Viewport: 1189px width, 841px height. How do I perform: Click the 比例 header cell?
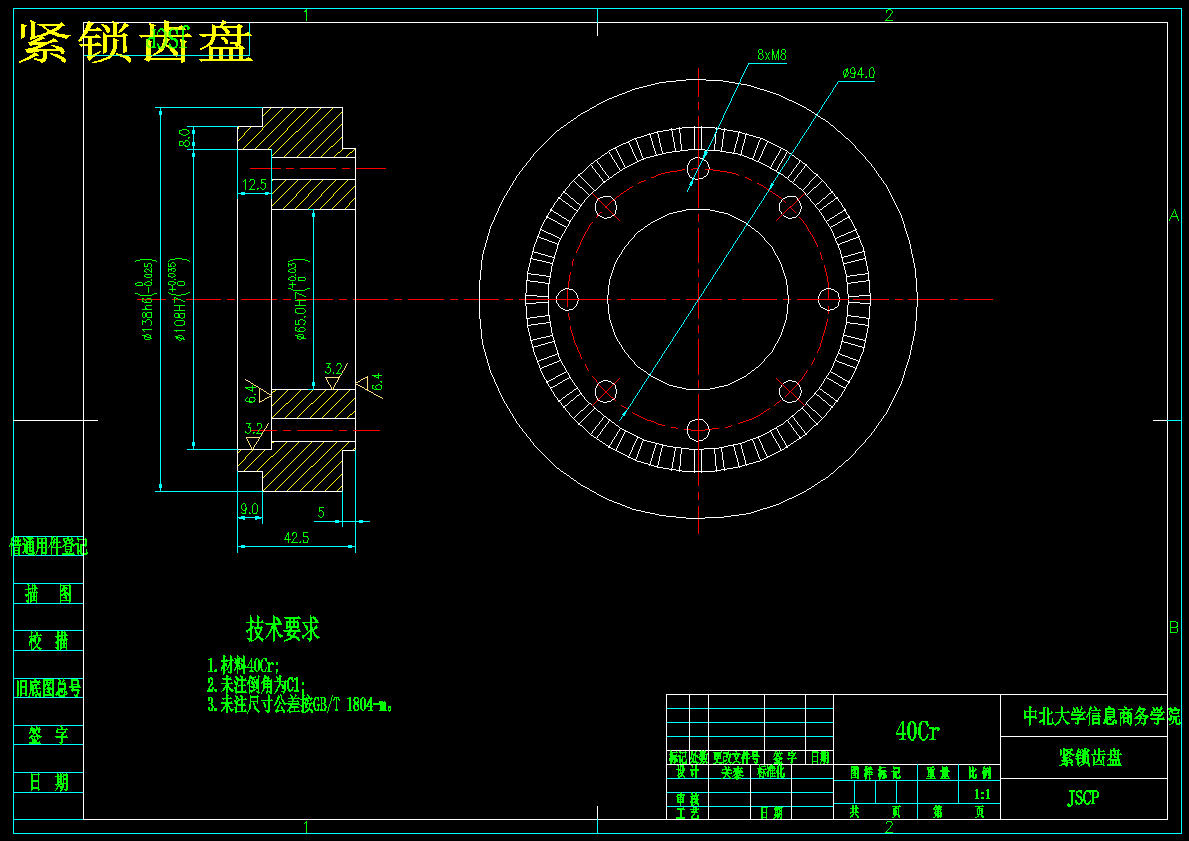pos(980,773)
